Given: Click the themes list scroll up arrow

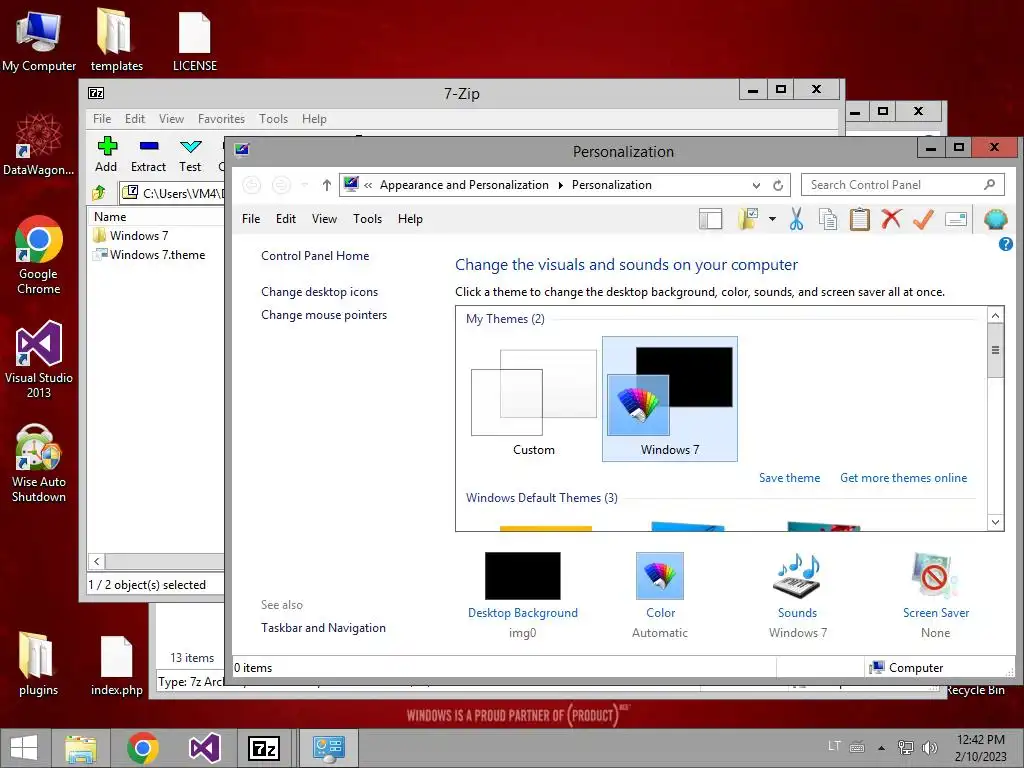Looking at the screenshot, I should click(x=995, y=316).
